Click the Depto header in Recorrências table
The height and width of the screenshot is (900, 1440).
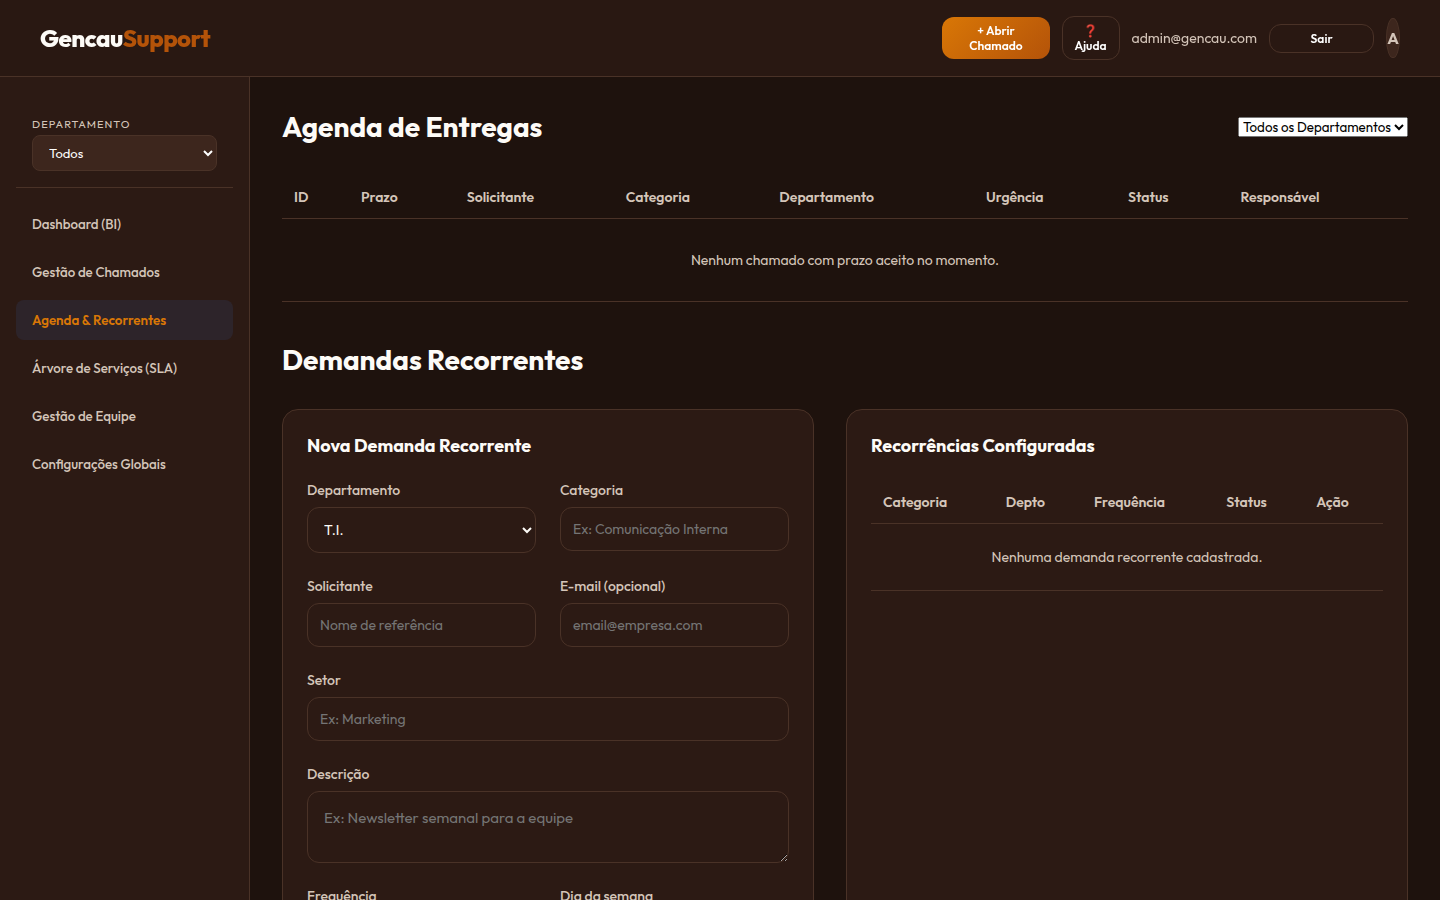(1025, 502)
